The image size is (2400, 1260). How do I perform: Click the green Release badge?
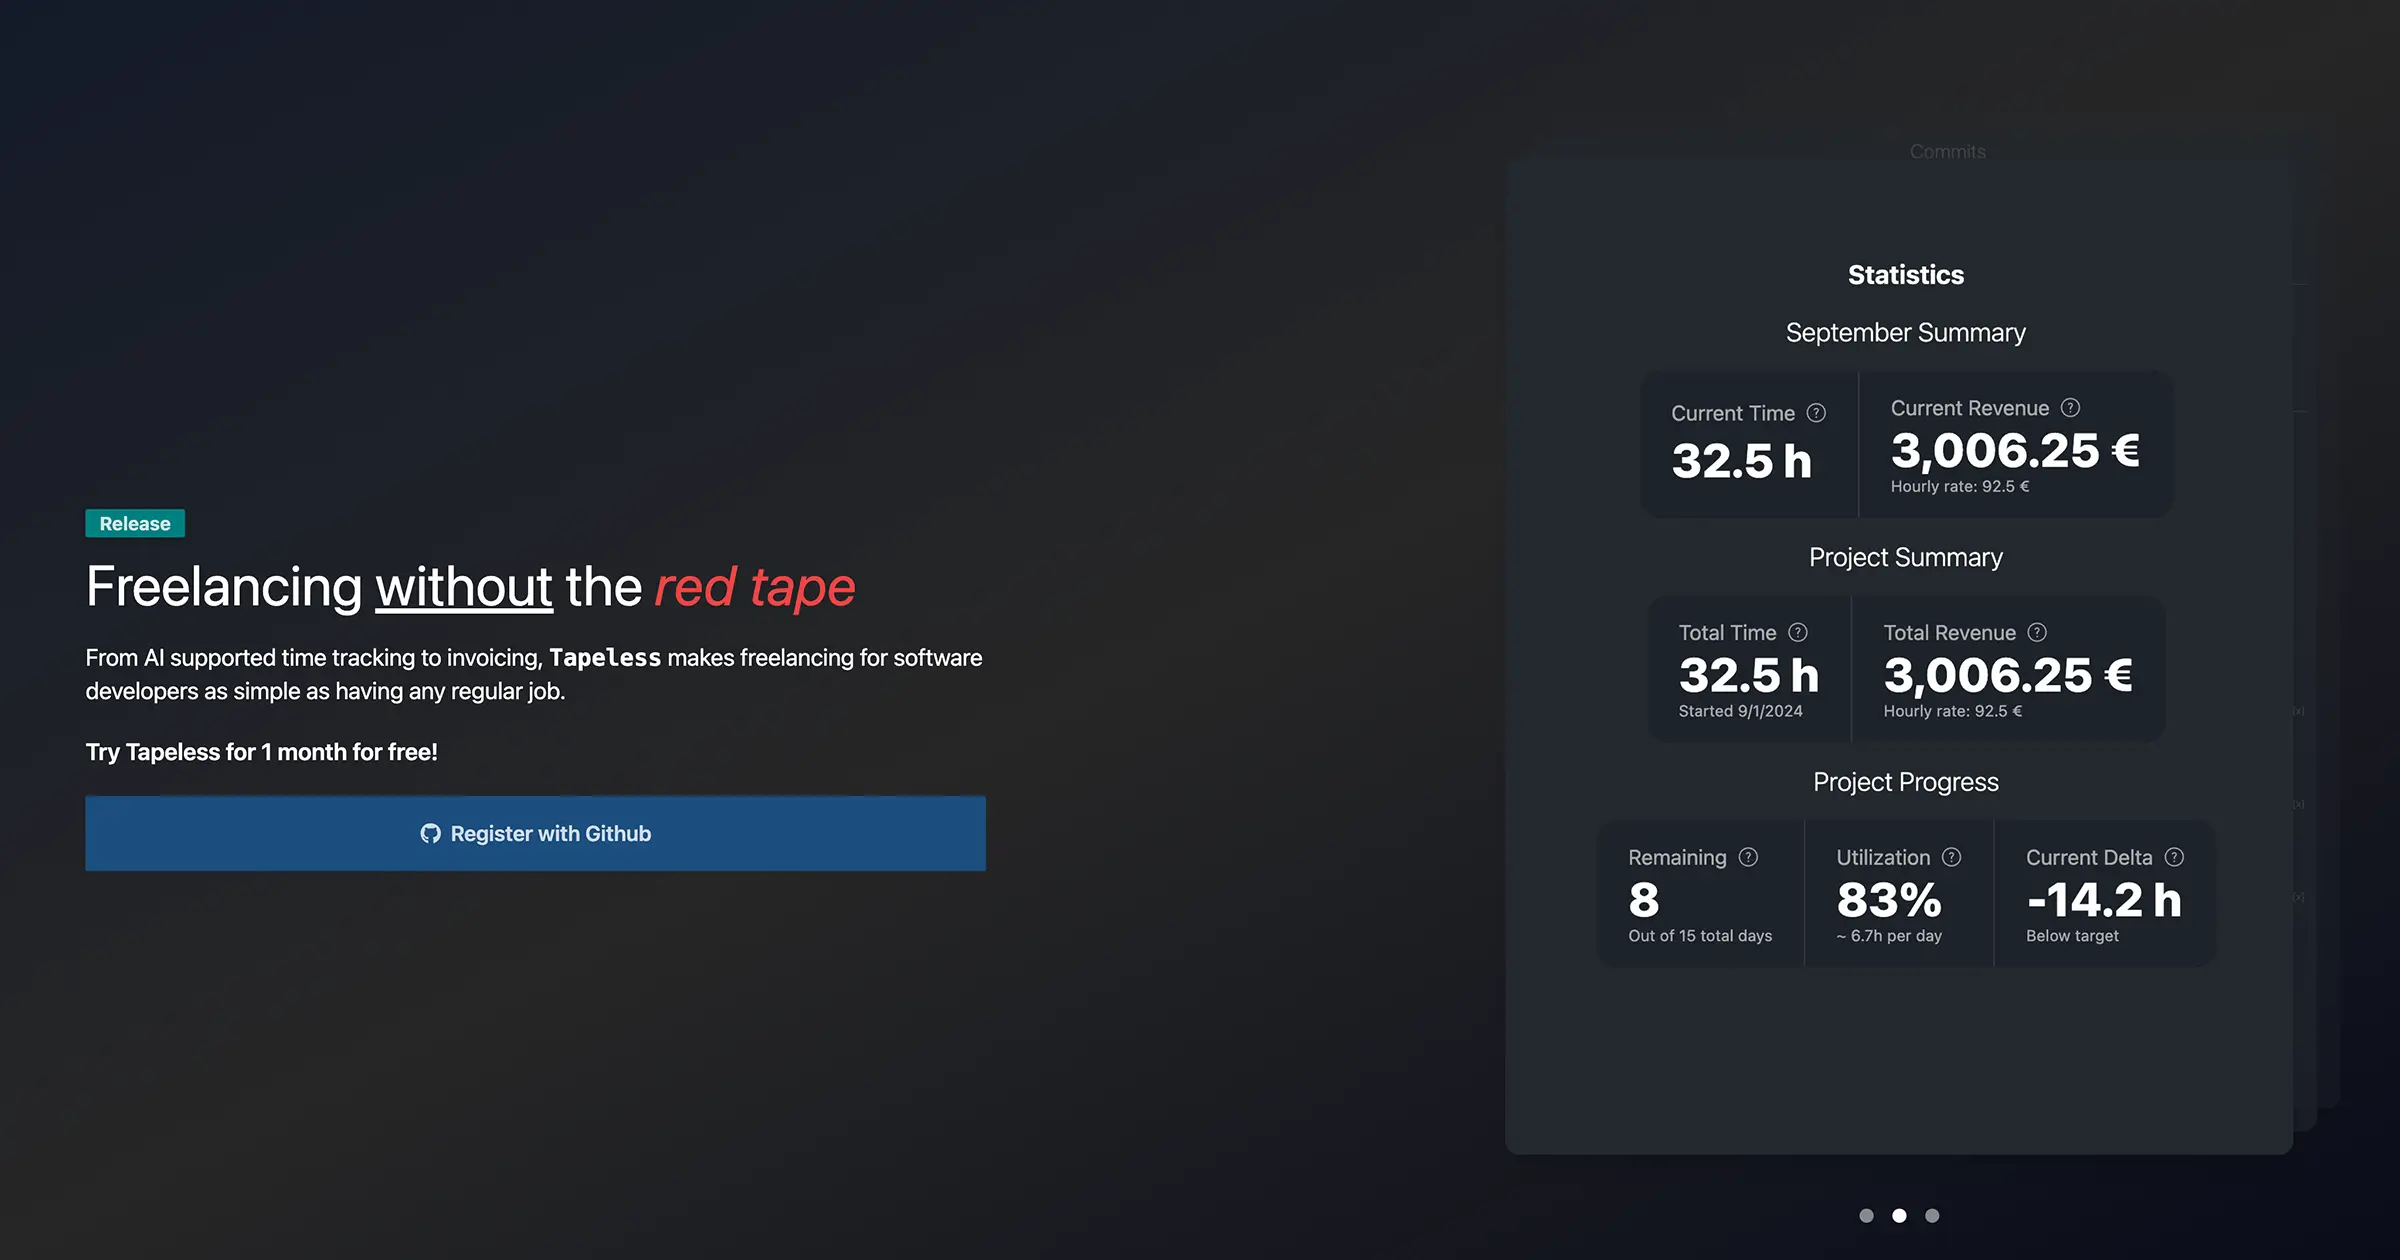point(135,524)
